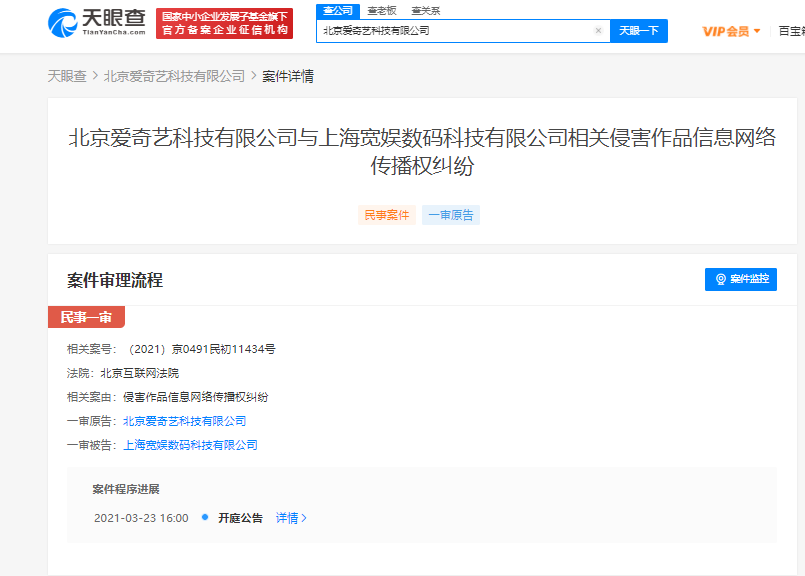Click the case title heading text
Screen dimensions: 805x576
[422, 151]
